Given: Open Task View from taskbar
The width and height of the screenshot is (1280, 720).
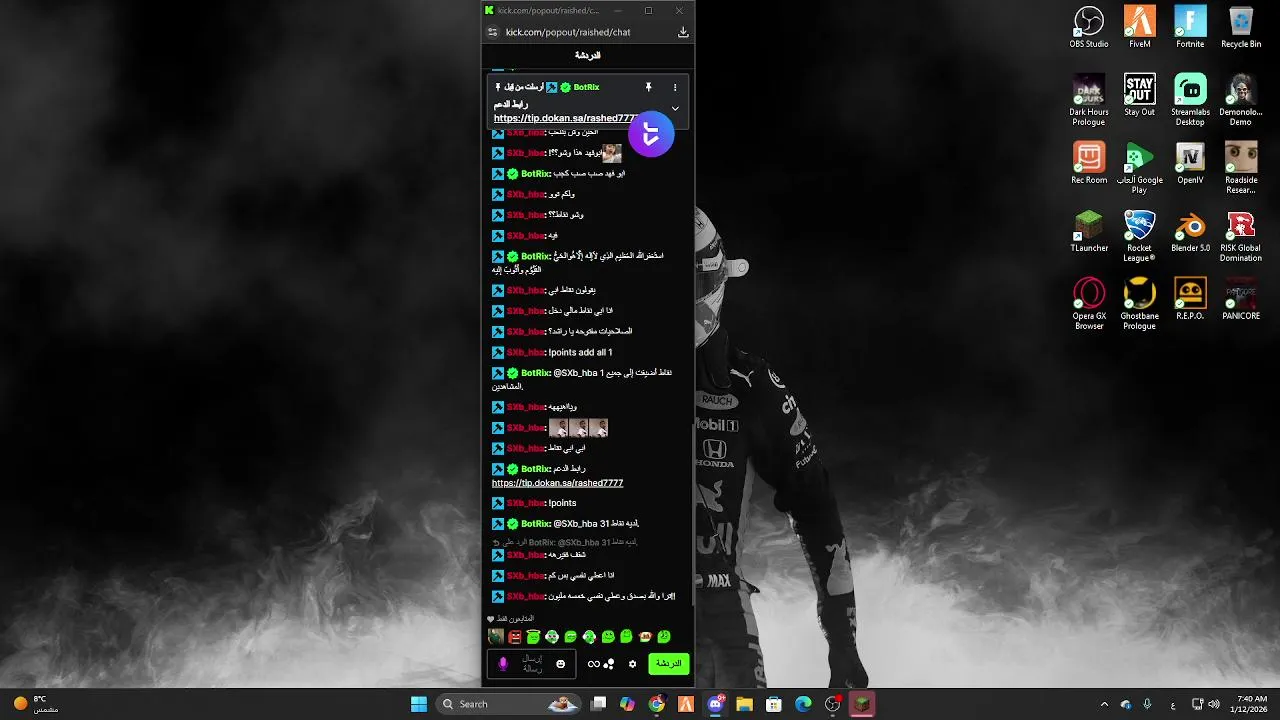Looking at the screenshot, I should point(598,704).
